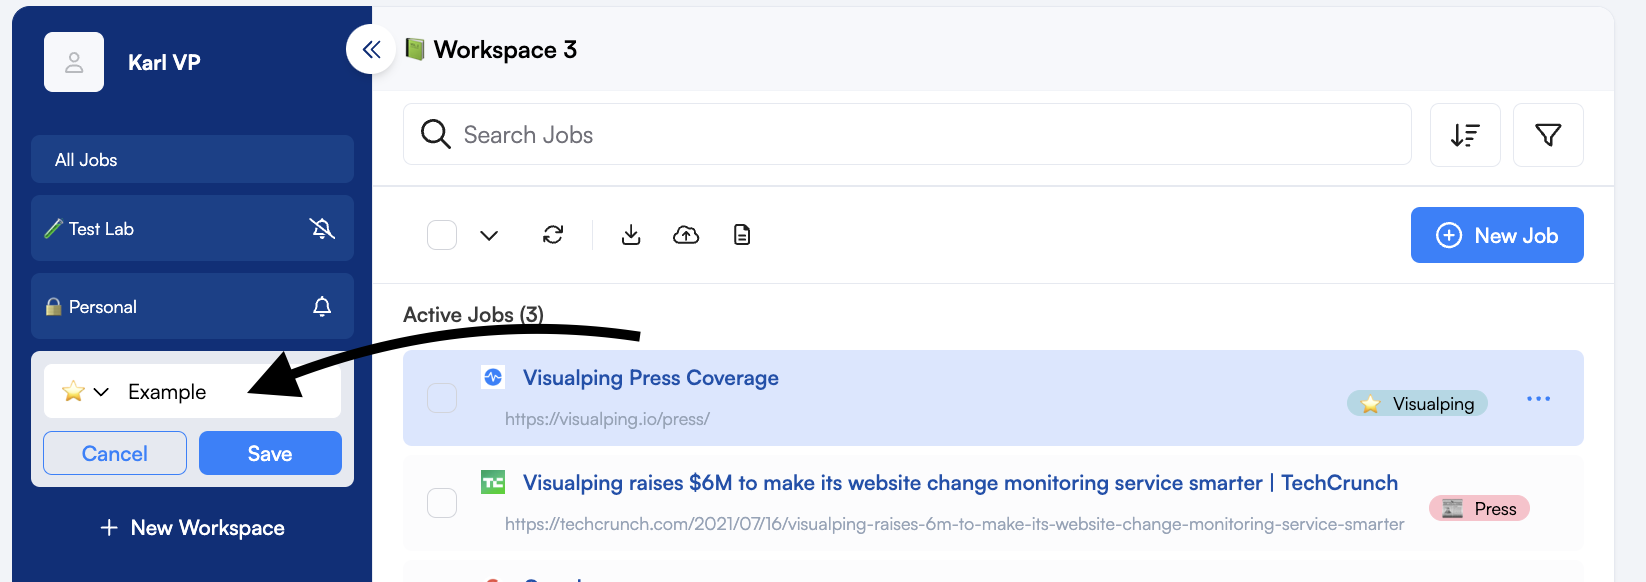Check the TechCrunch job checkbox

[442, 503]
